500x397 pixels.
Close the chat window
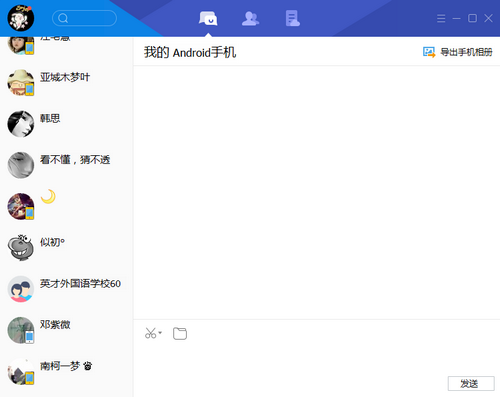pos(488,18)
